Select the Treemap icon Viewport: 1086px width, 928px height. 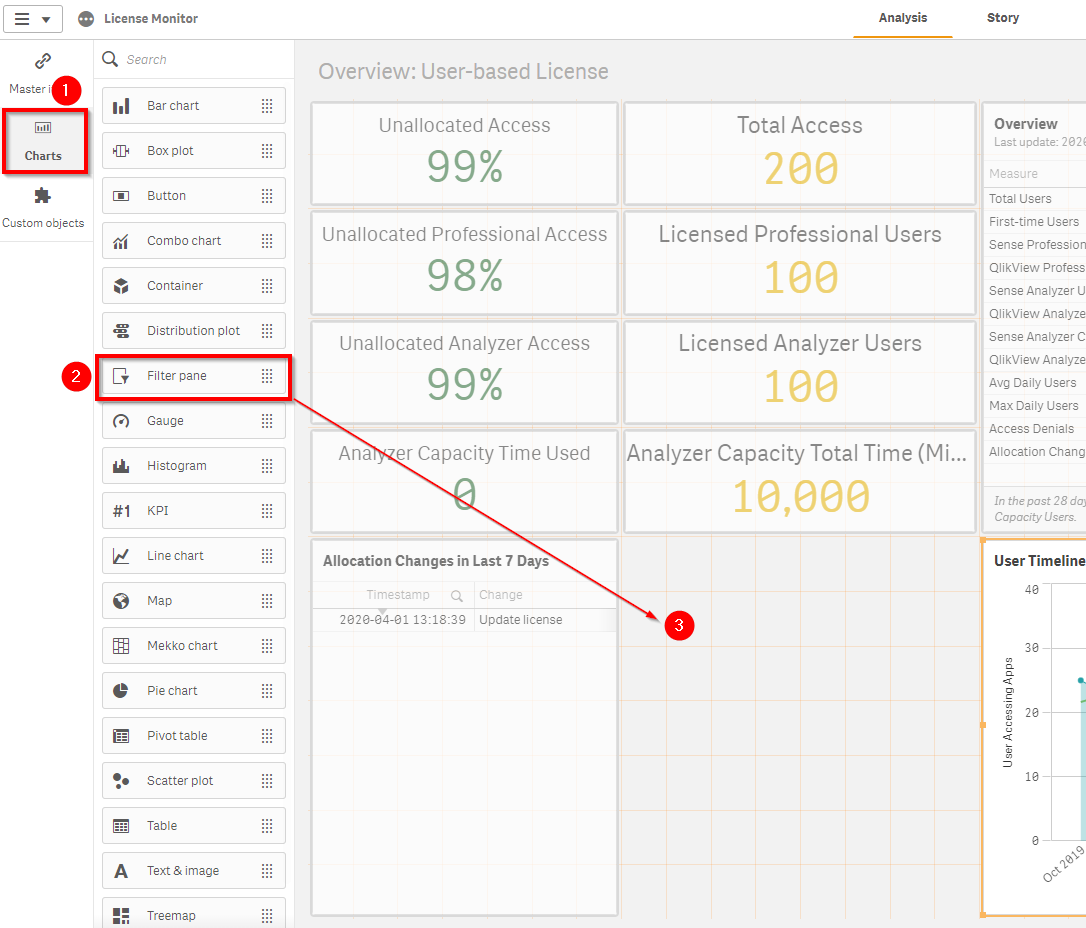(x=121, y=913)
